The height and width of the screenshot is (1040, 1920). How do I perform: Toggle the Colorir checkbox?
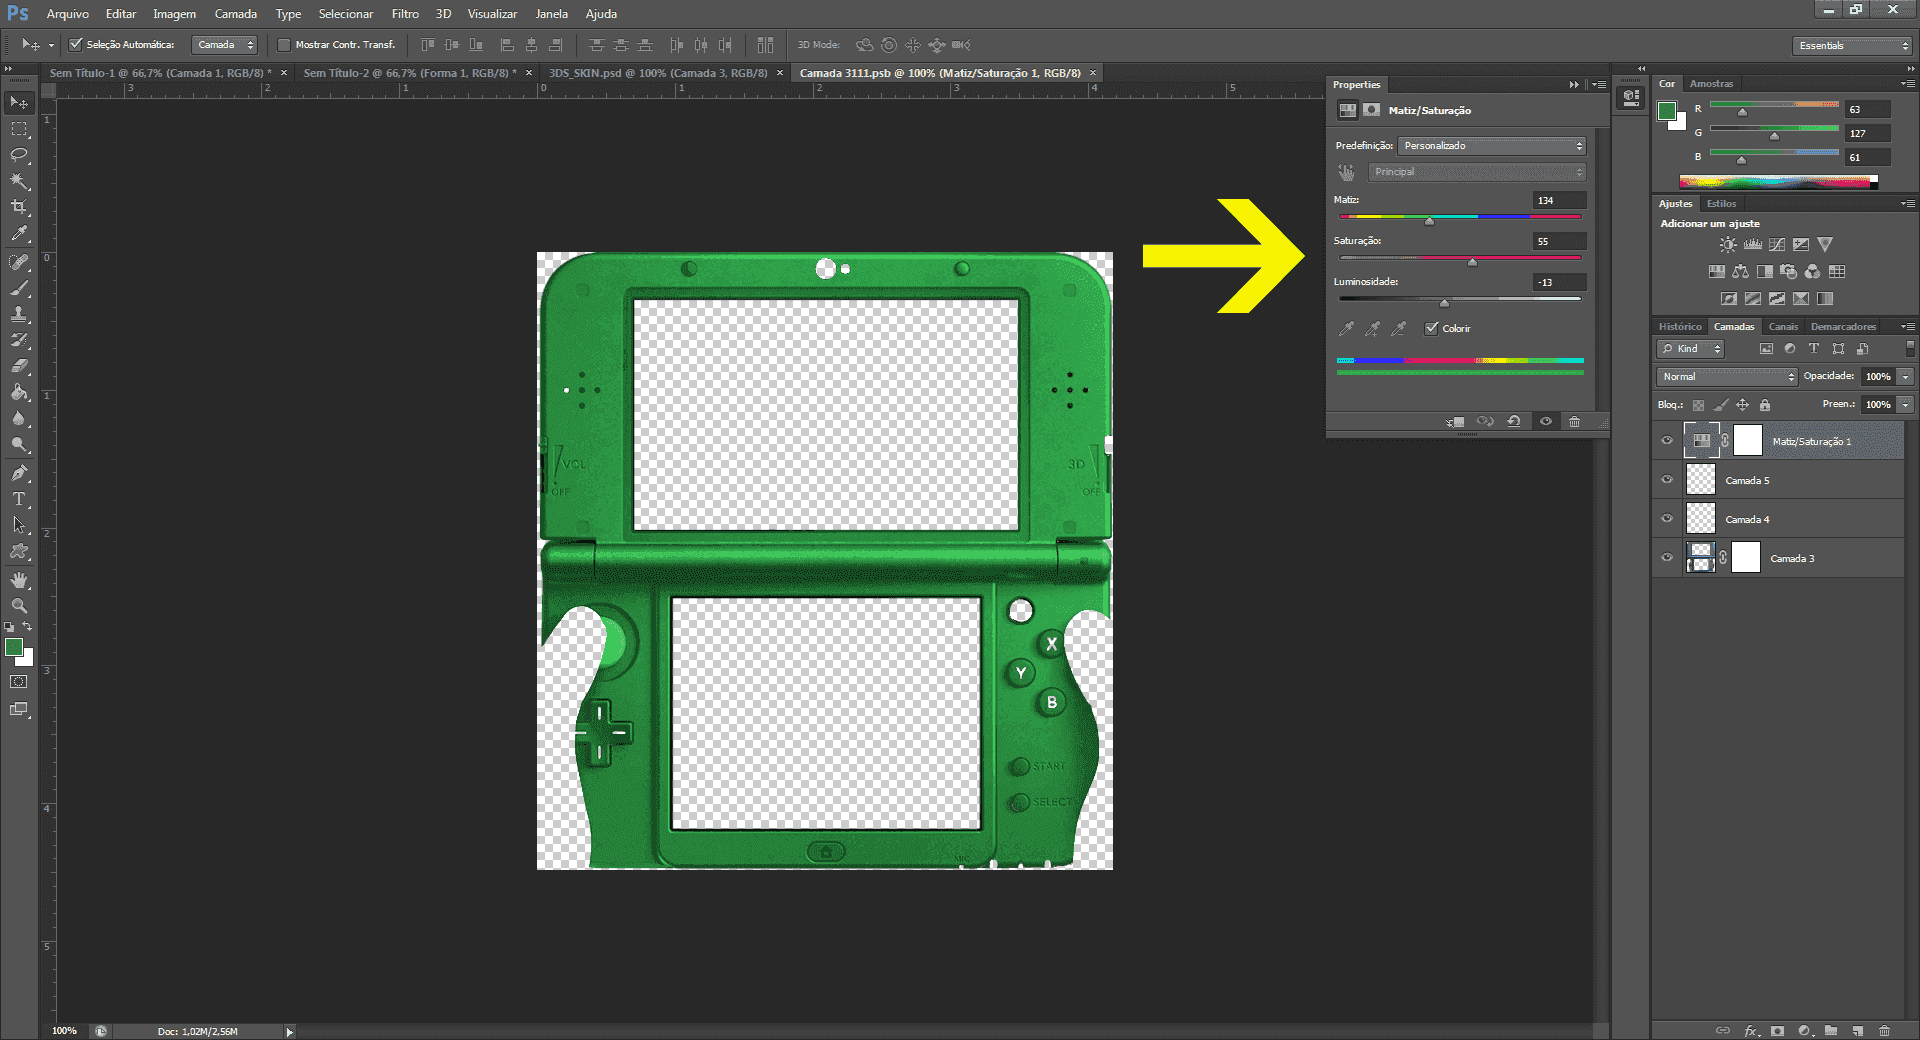tap(1432, 329)
